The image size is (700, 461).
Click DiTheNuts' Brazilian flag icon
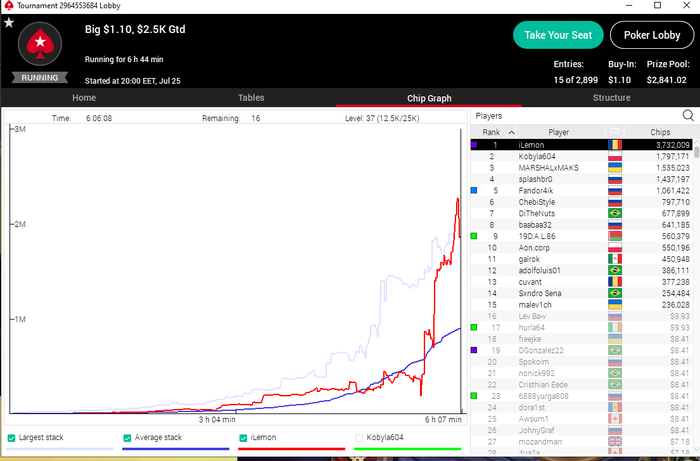tap(615, 213)
